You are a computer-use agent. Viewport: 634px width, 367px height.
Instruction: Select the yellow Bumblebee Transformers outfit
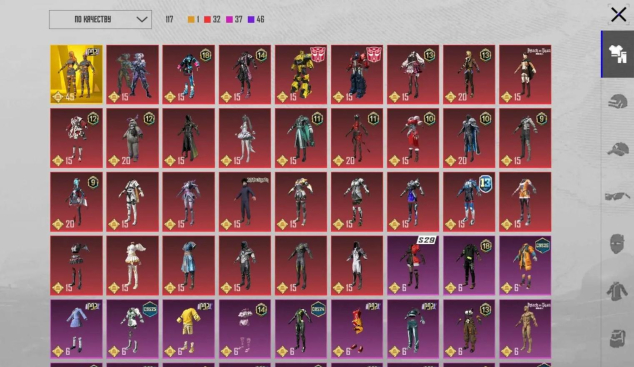pyautogui.click(x=301, y=74)
